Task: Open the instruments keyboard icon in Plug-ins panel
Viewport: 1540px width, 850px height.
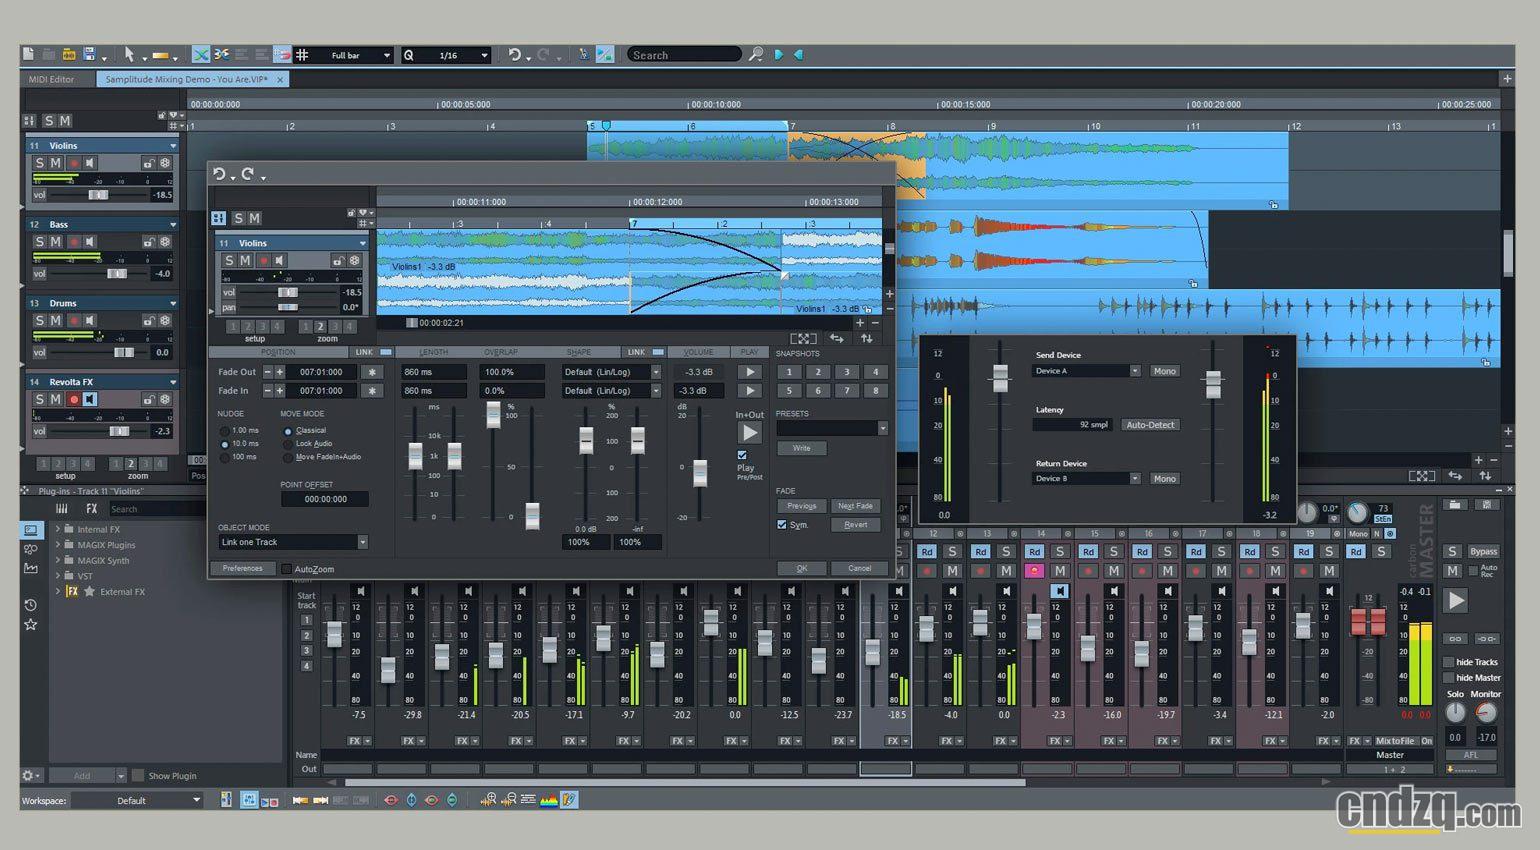Action: click(x=61, y=509)
